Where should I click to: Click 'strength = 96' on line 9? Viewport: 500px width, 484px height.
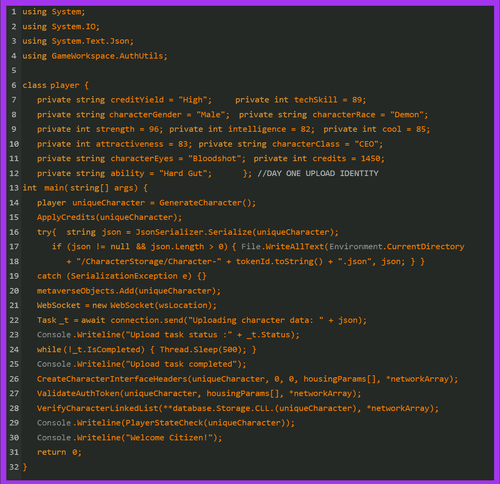[x=128, y=129]
